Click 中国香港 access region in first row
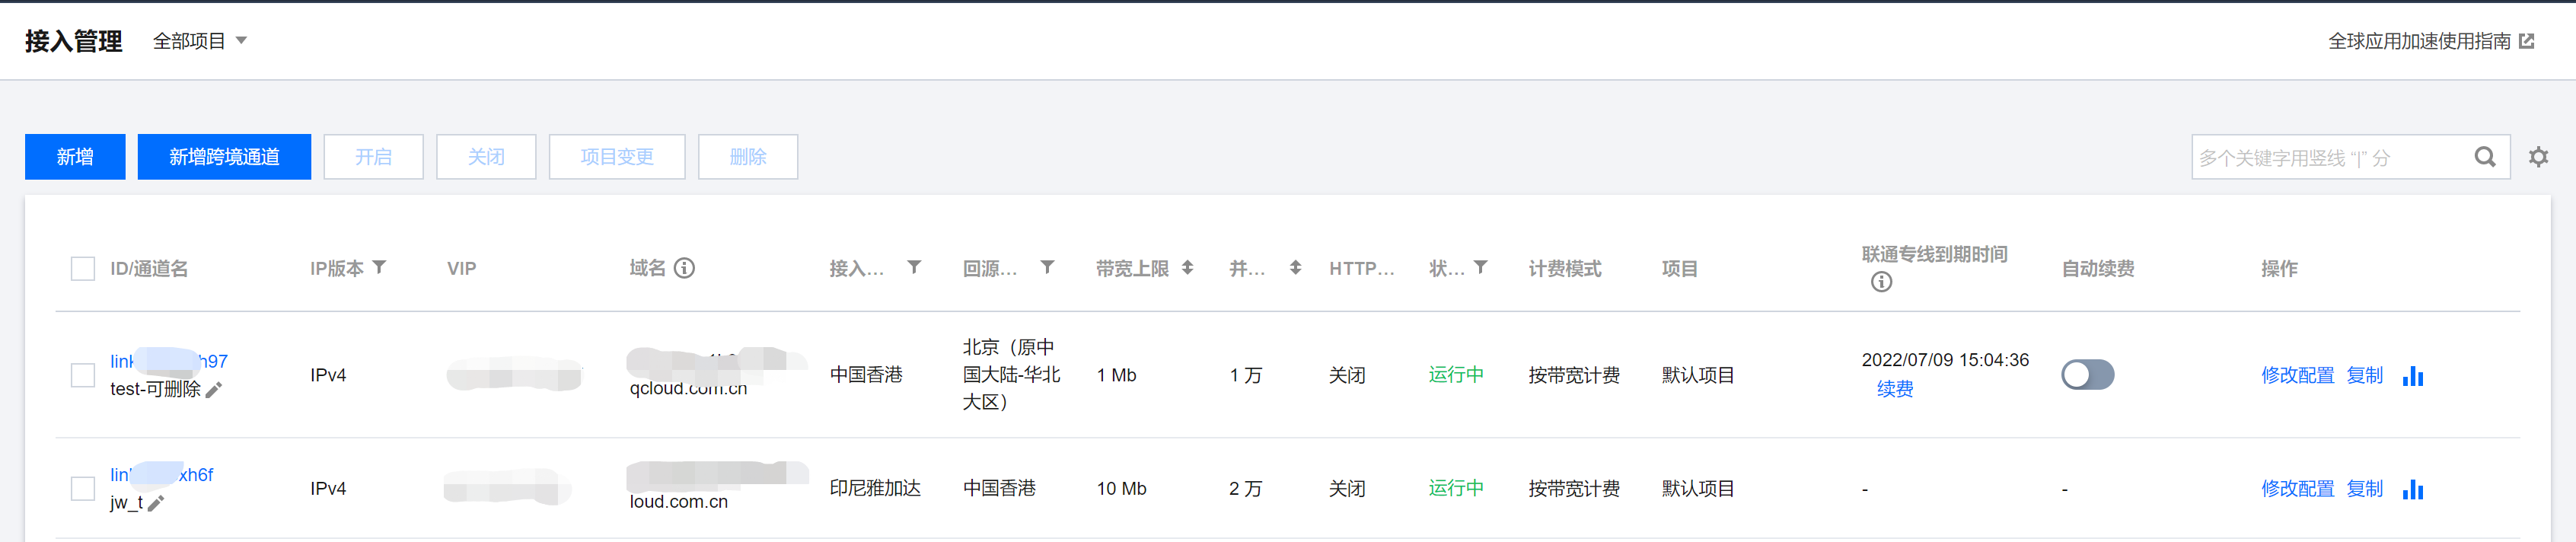Screen dimensions: 2576x542 point(866,375)
